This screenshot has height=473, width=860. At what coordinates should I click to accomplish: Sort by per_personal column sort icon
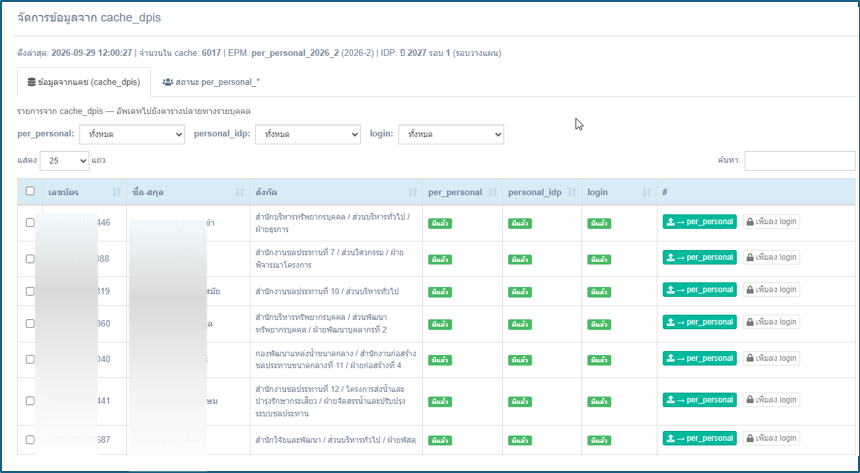(x=492, y=193)
